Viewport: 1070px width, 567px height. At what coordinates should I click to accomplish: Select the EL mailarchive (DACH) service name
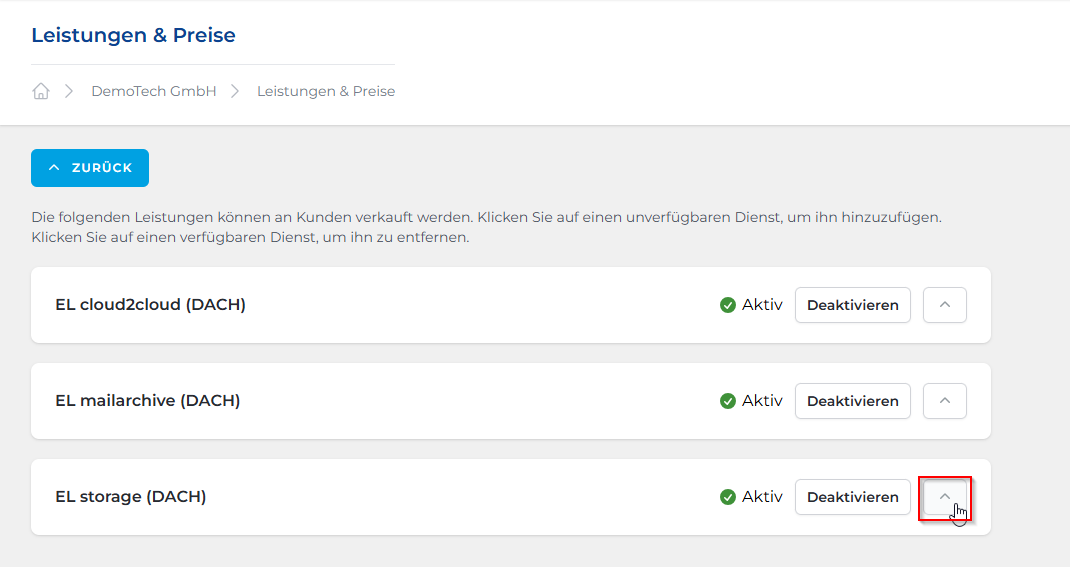tap(148, 401)
